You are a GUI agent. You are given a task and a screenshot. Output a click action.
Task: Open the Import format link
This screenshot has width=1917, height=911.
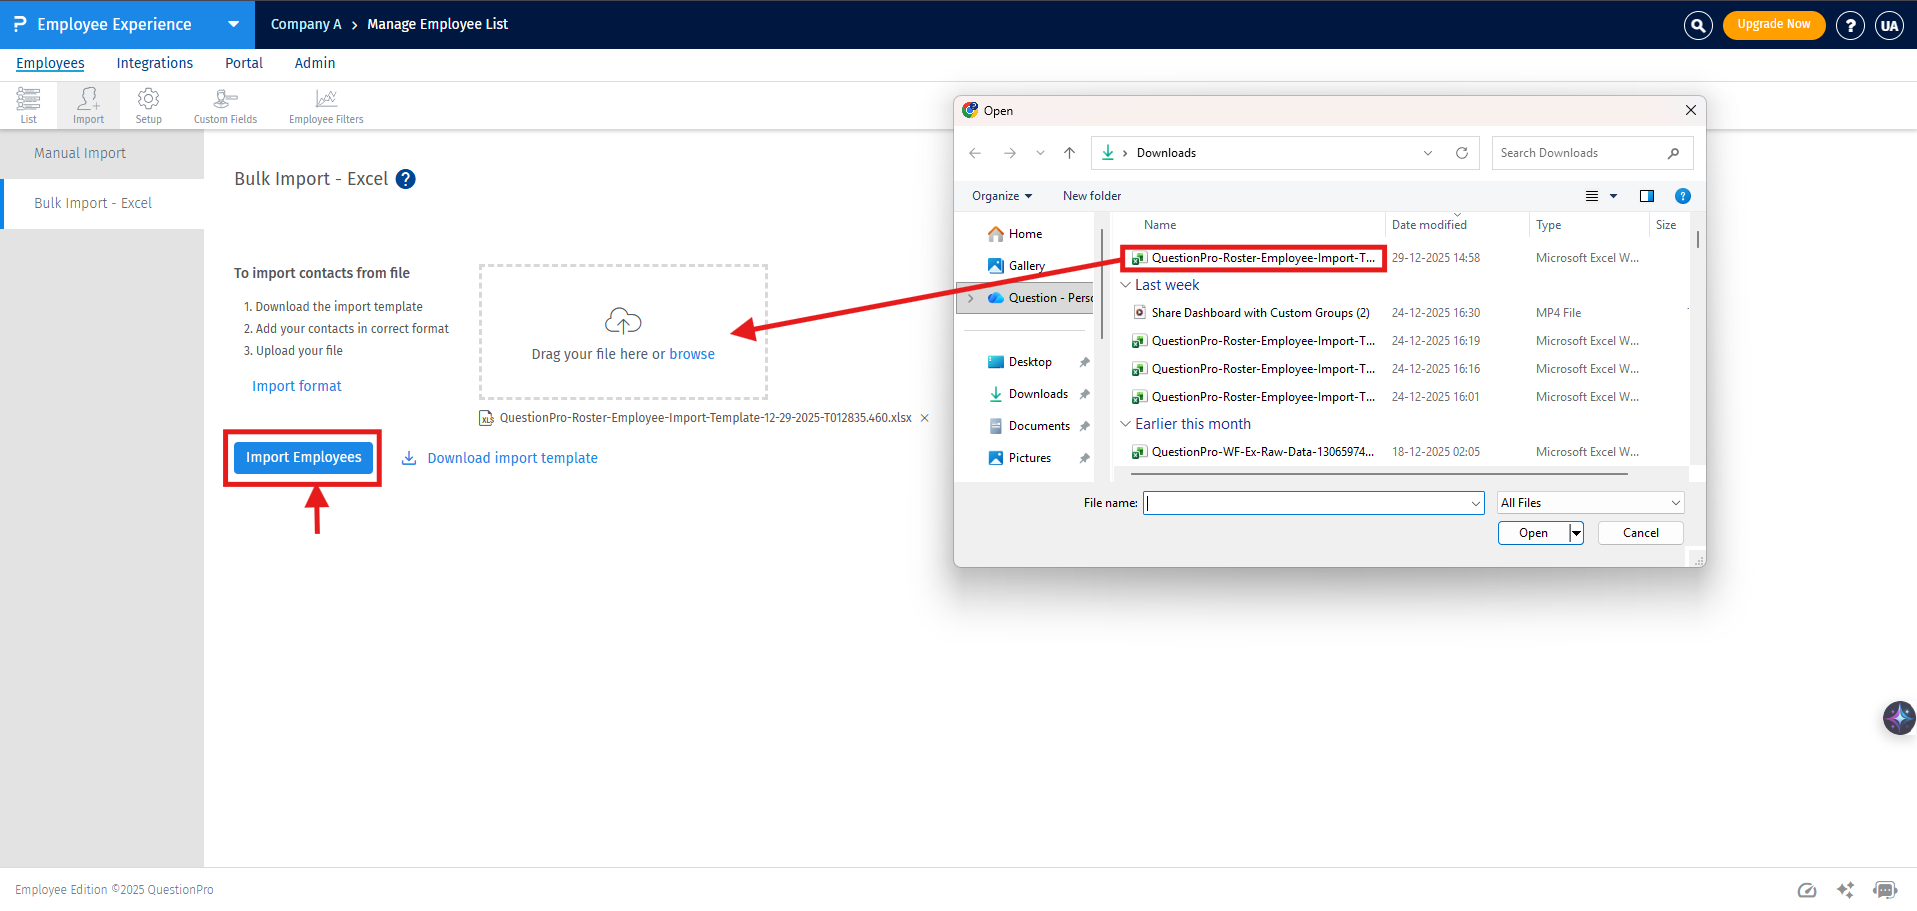pos(297,386)
